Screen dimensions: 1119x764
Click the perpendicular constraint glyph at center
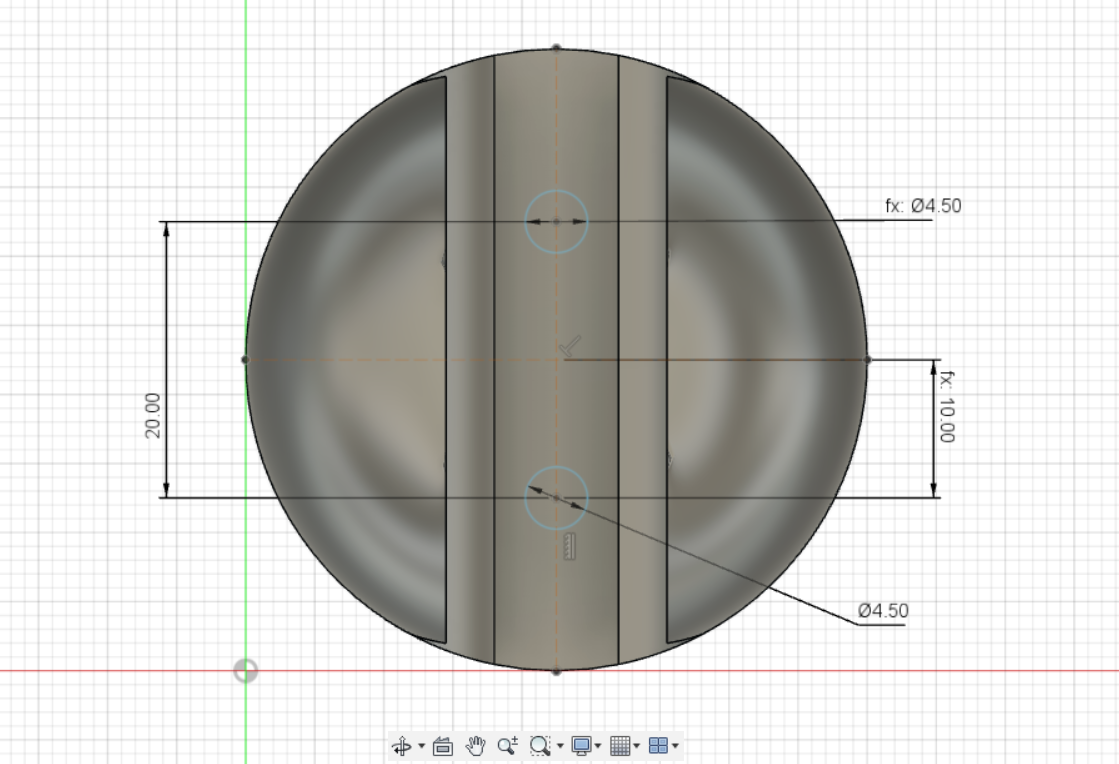570,347
